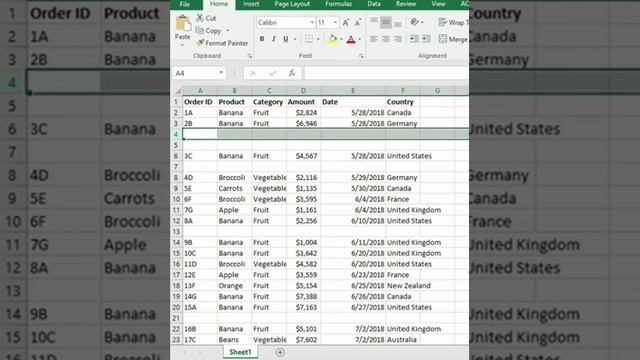Open the Name Box dropdown showing A4
Image resolution: width=640 pixels, height=360 pixels.
click(x=221, y=73)
